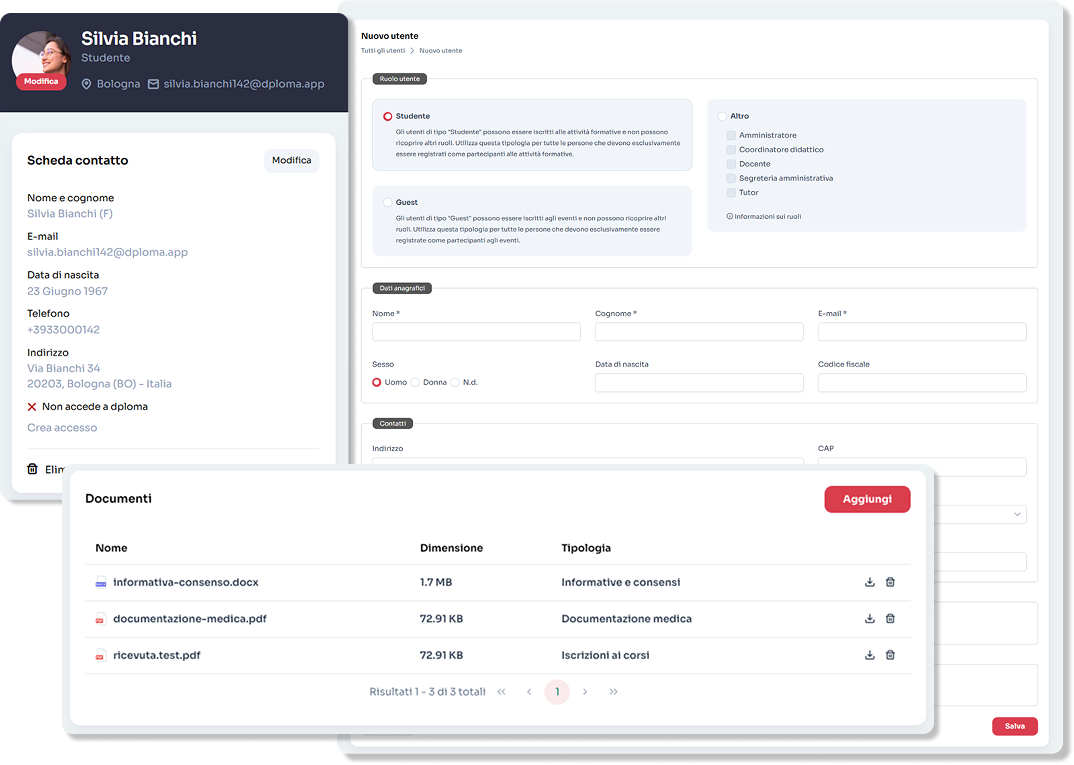Click Salva button in new user form
The width and height of the screenshot is (1074, 765).
tap(1014, 726)
